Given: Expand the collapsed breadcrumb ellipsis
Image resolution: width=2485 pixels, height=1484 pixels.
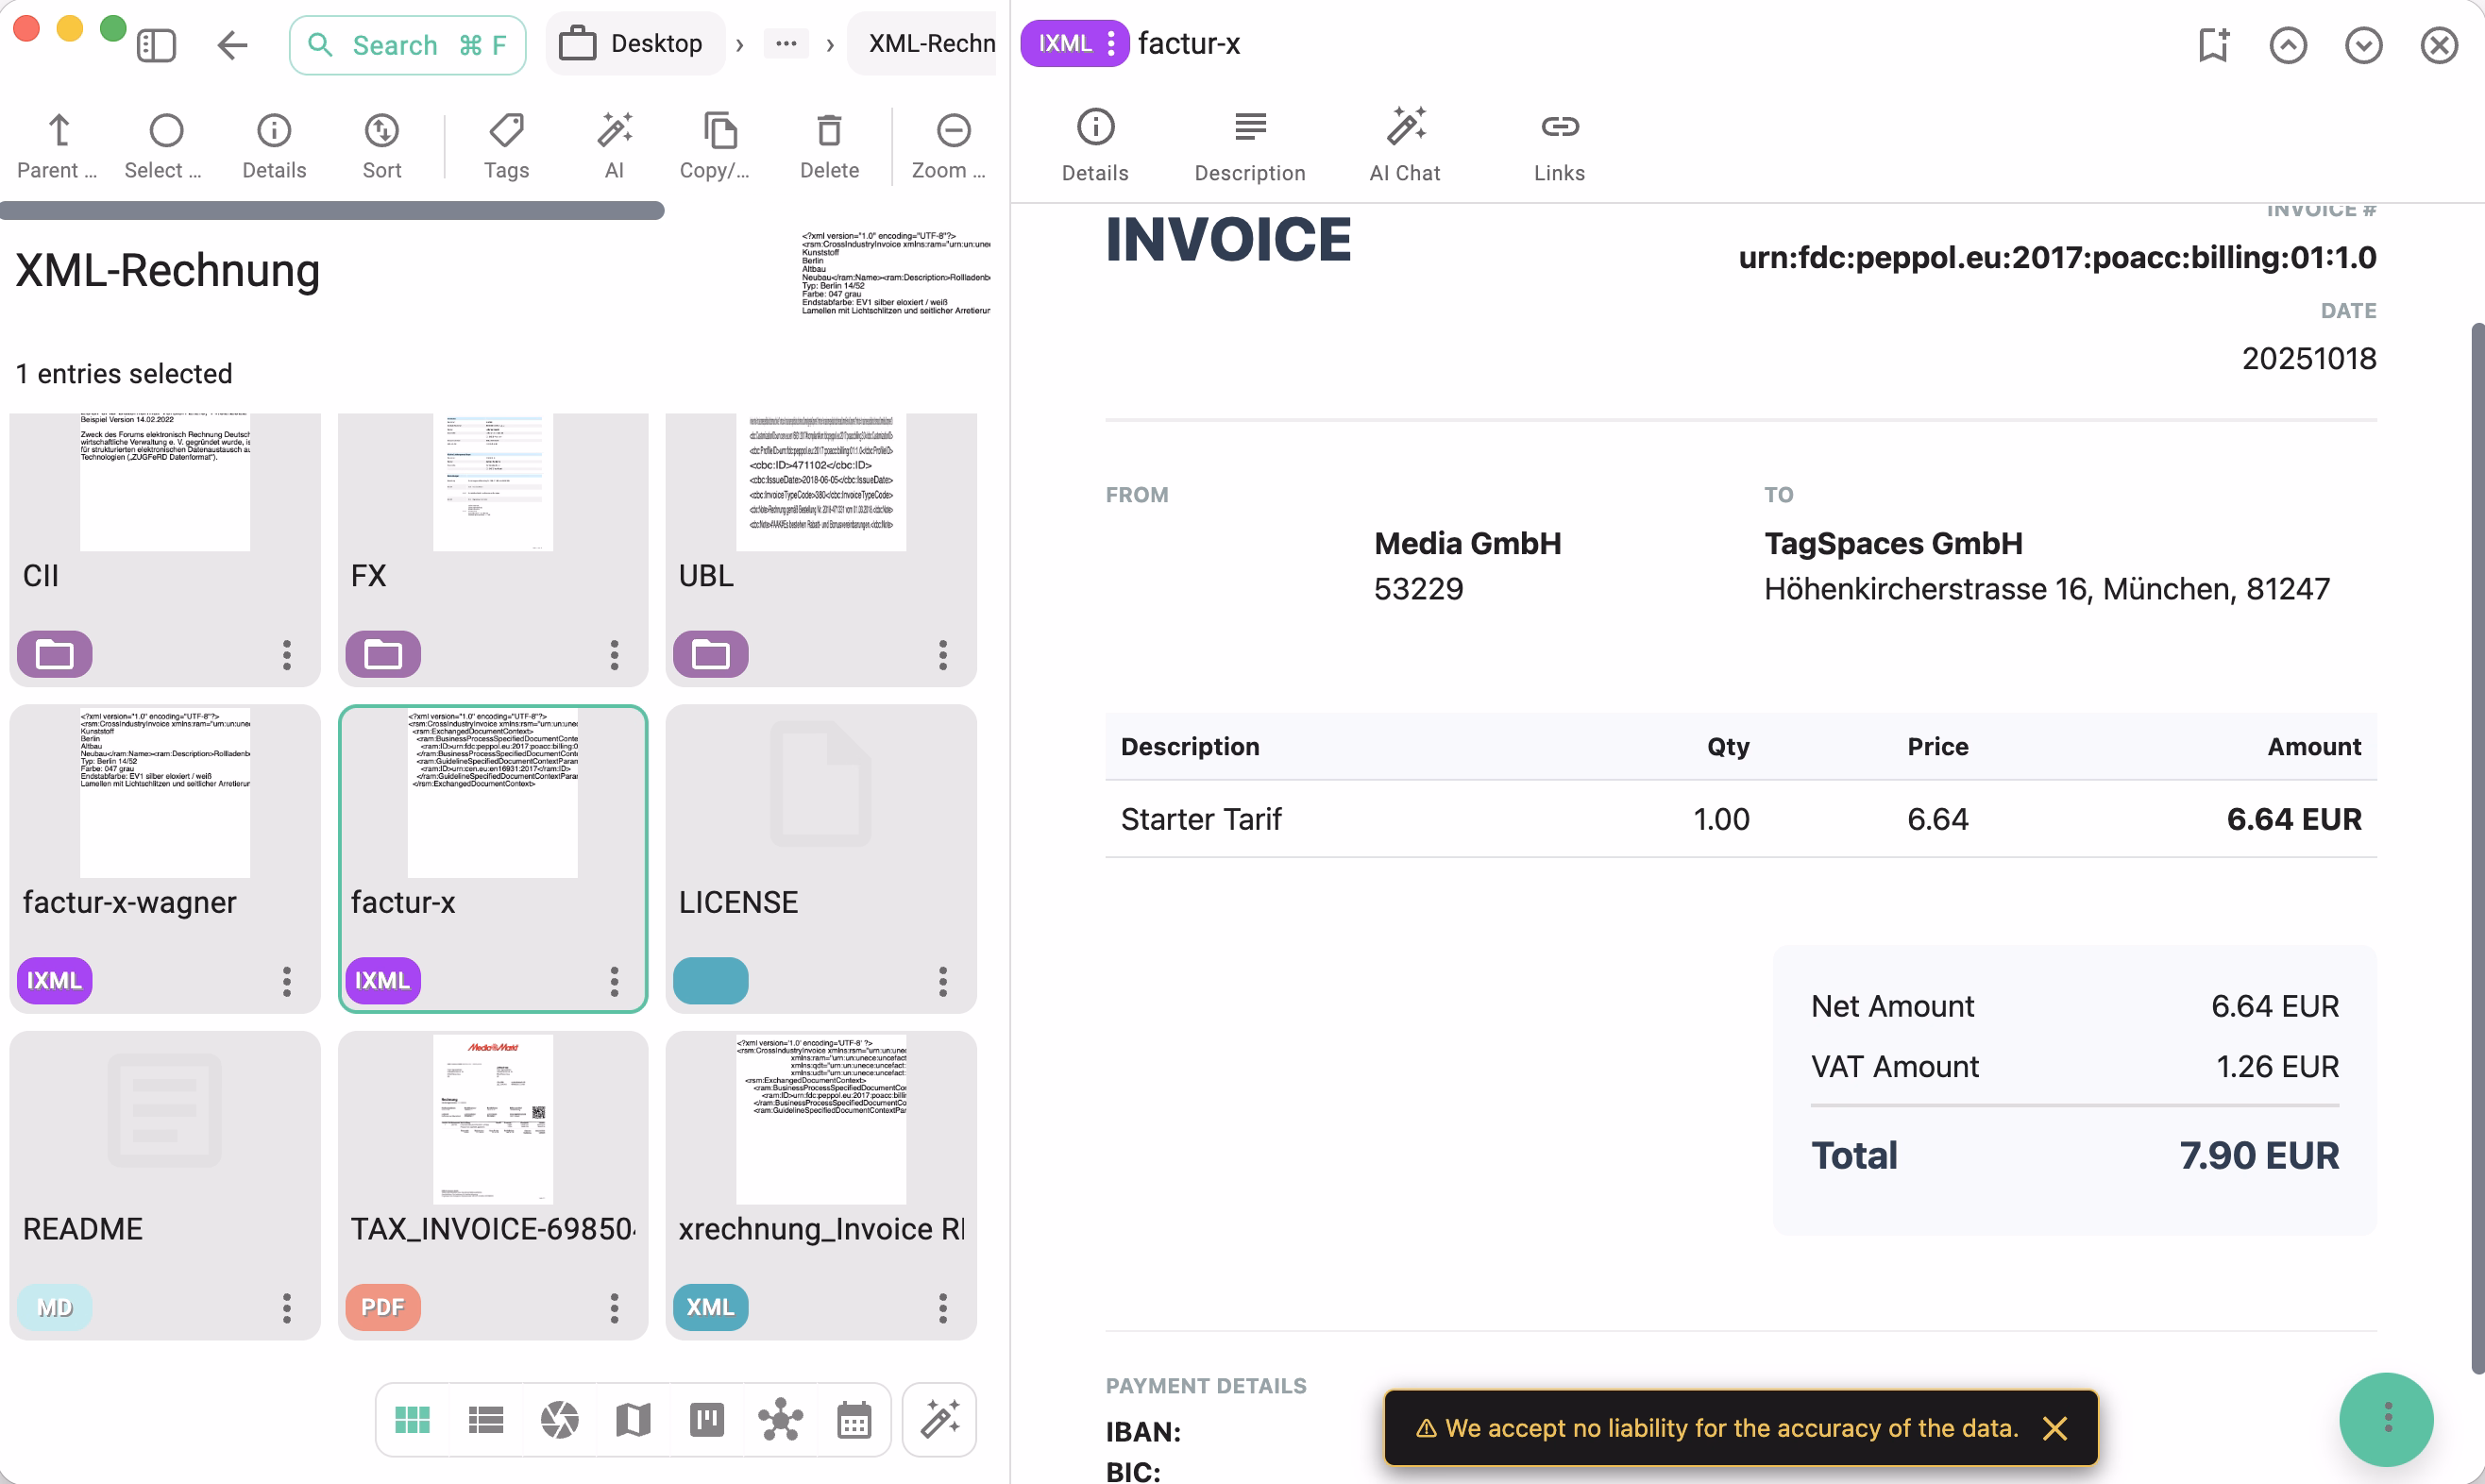Looking at the screenshot, I should (786, 44).
